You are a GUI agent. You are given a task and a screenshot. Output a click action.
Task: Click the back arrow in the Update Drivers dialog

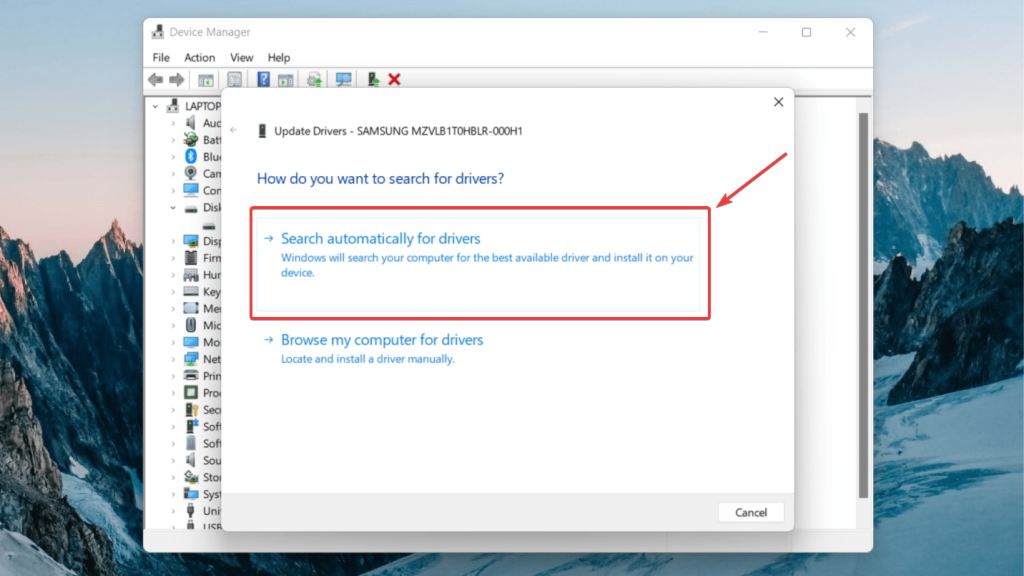(x=233, y=130)
